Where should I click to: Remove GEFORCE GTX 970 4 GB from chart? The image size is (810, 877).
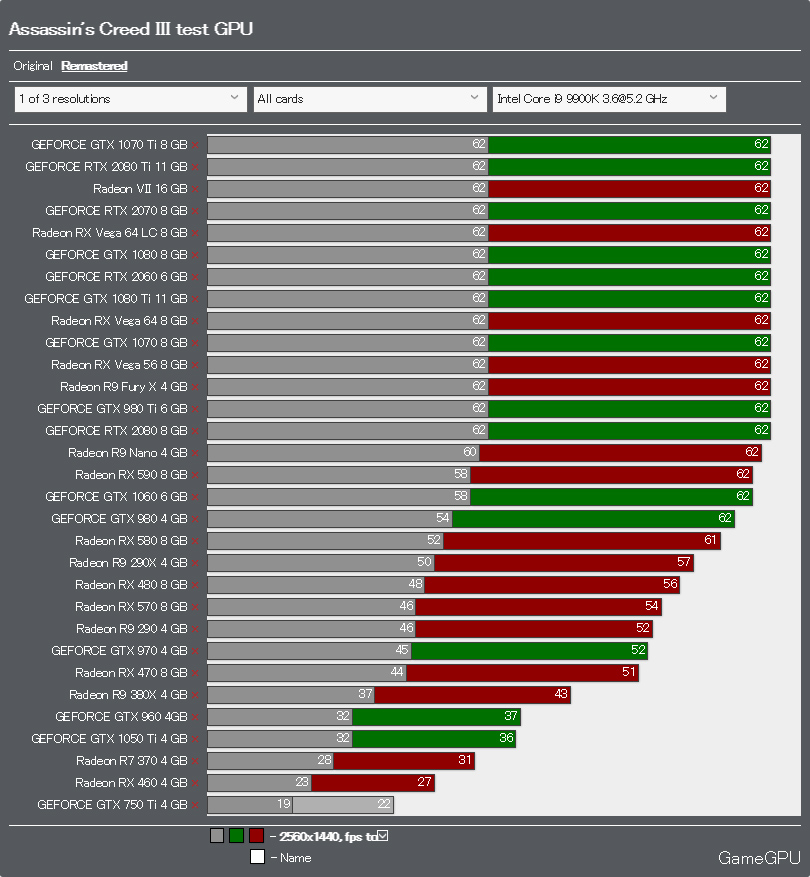click(195, 651)
